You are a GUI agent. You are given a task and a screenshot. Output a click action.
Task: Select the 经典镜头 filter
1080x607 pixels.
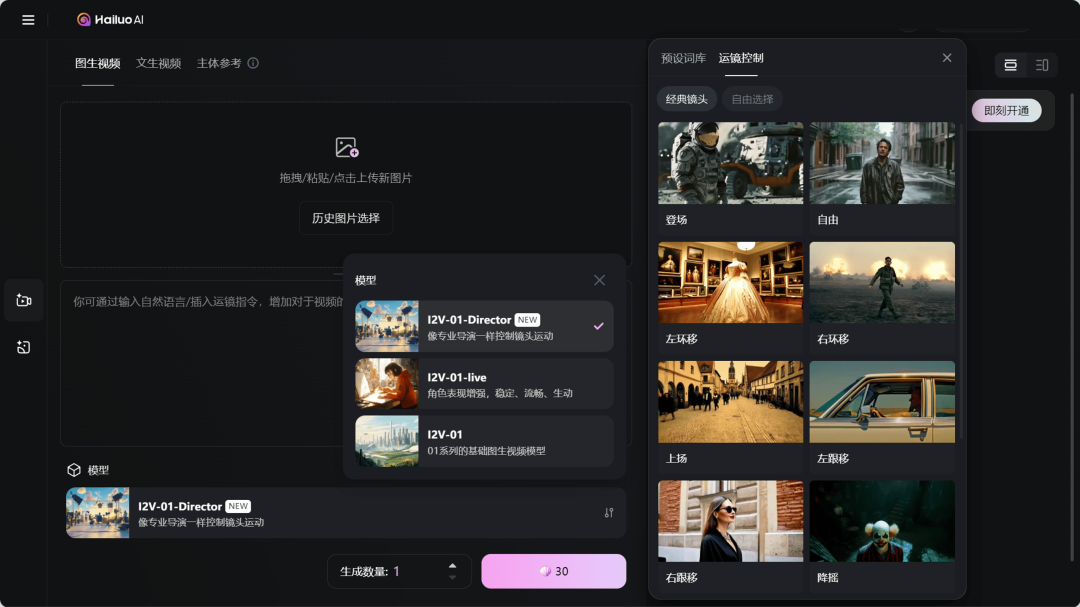(687, 99)
